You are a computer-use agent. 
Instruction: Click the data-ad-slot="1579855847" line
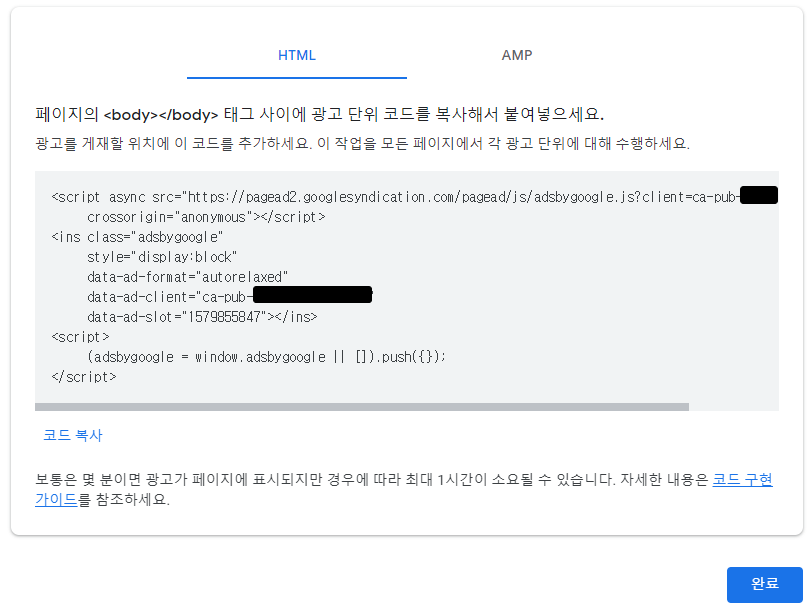click(202, 317)
